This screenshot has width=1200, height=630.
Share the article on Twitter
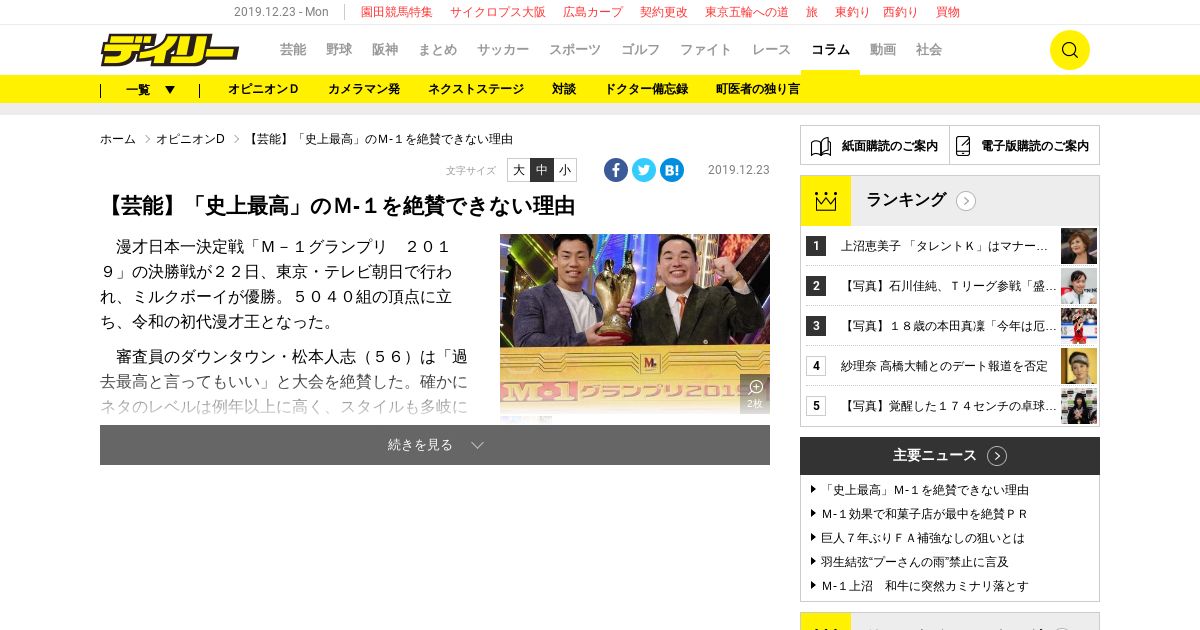coord(644,170)
